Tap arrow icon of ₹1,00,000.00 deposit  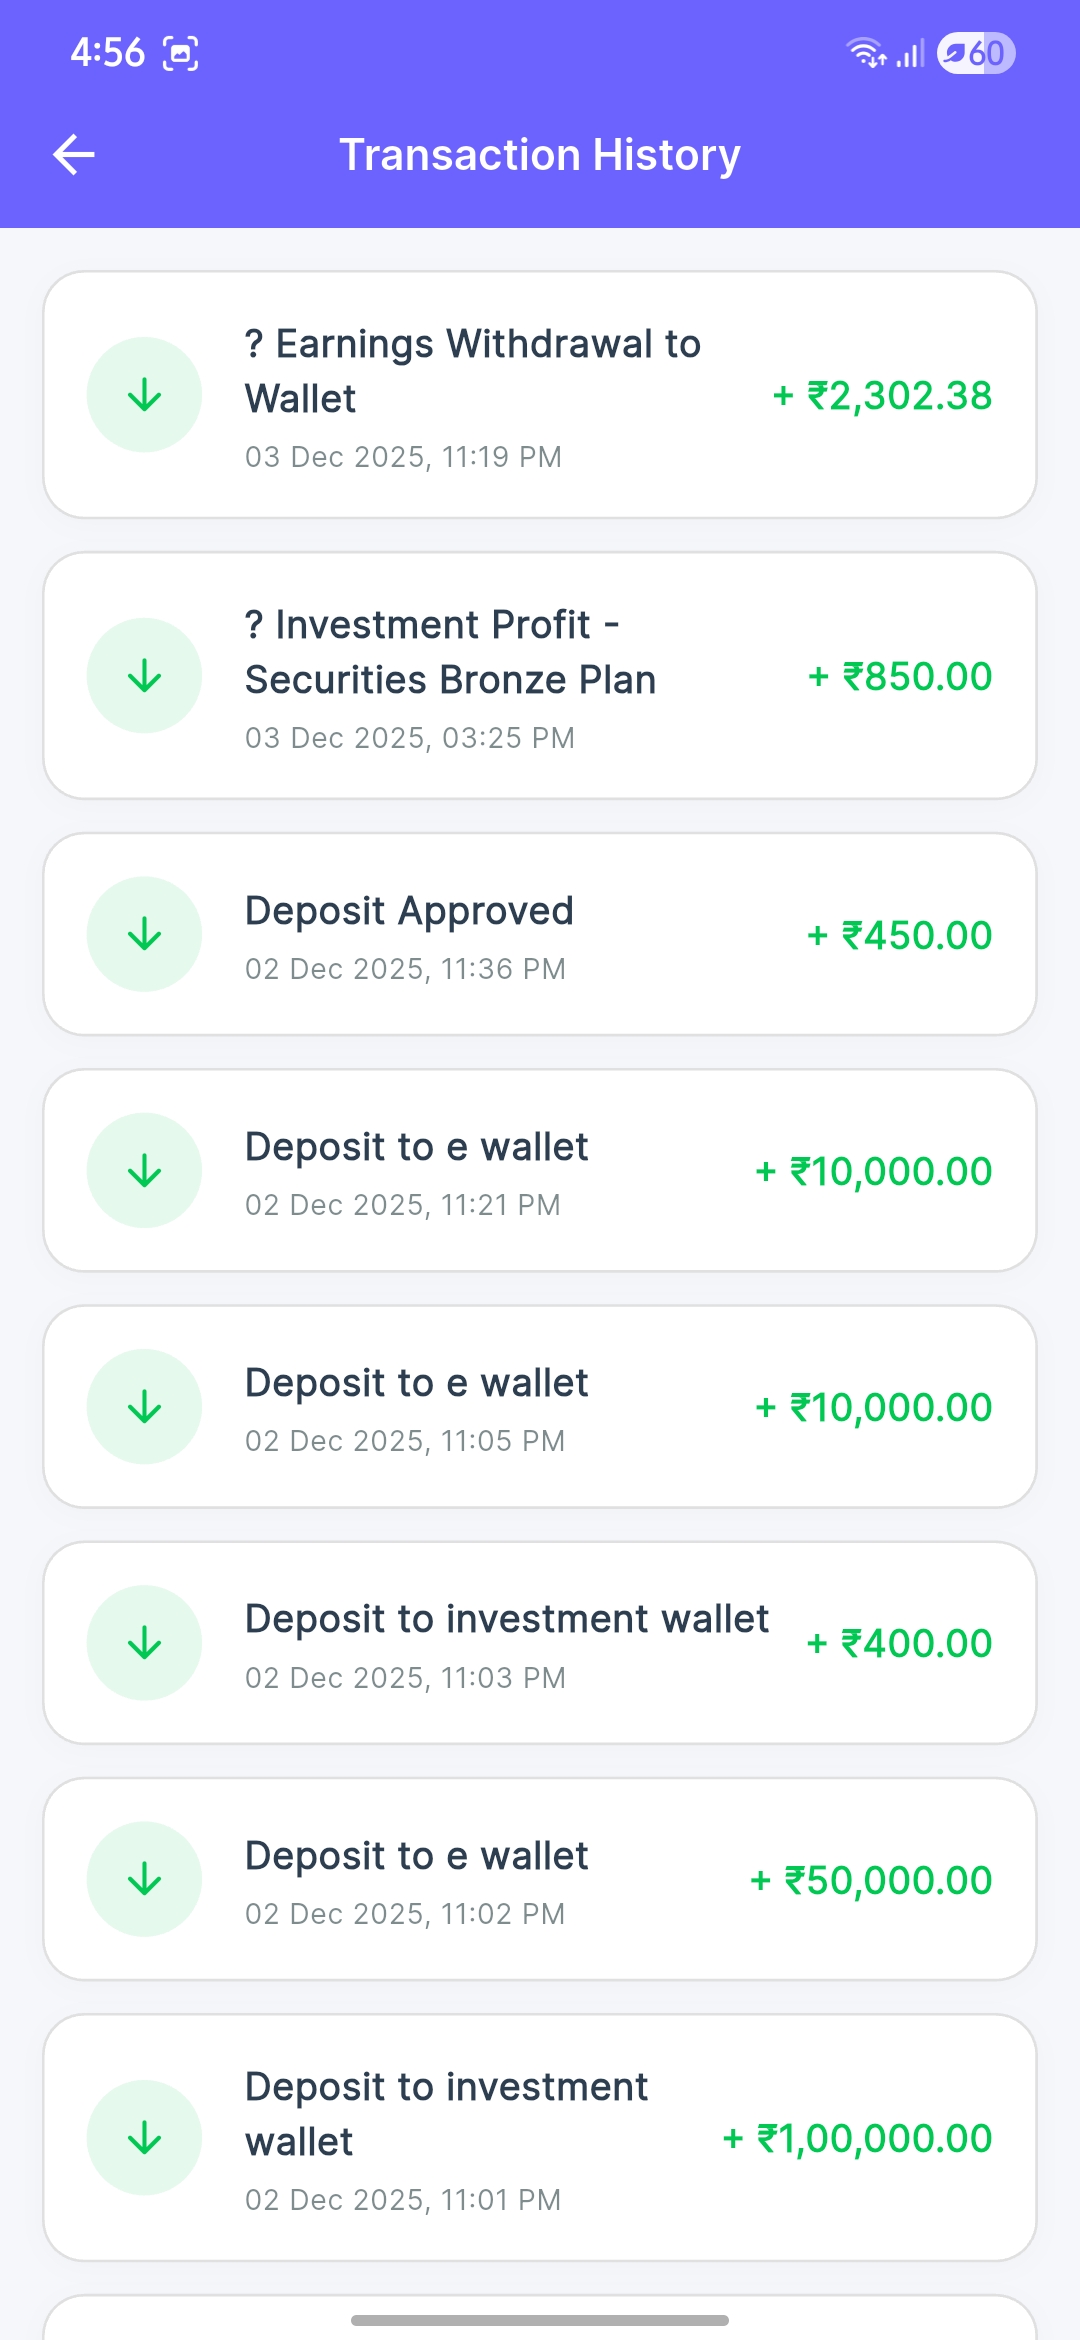pos(145,2137)
